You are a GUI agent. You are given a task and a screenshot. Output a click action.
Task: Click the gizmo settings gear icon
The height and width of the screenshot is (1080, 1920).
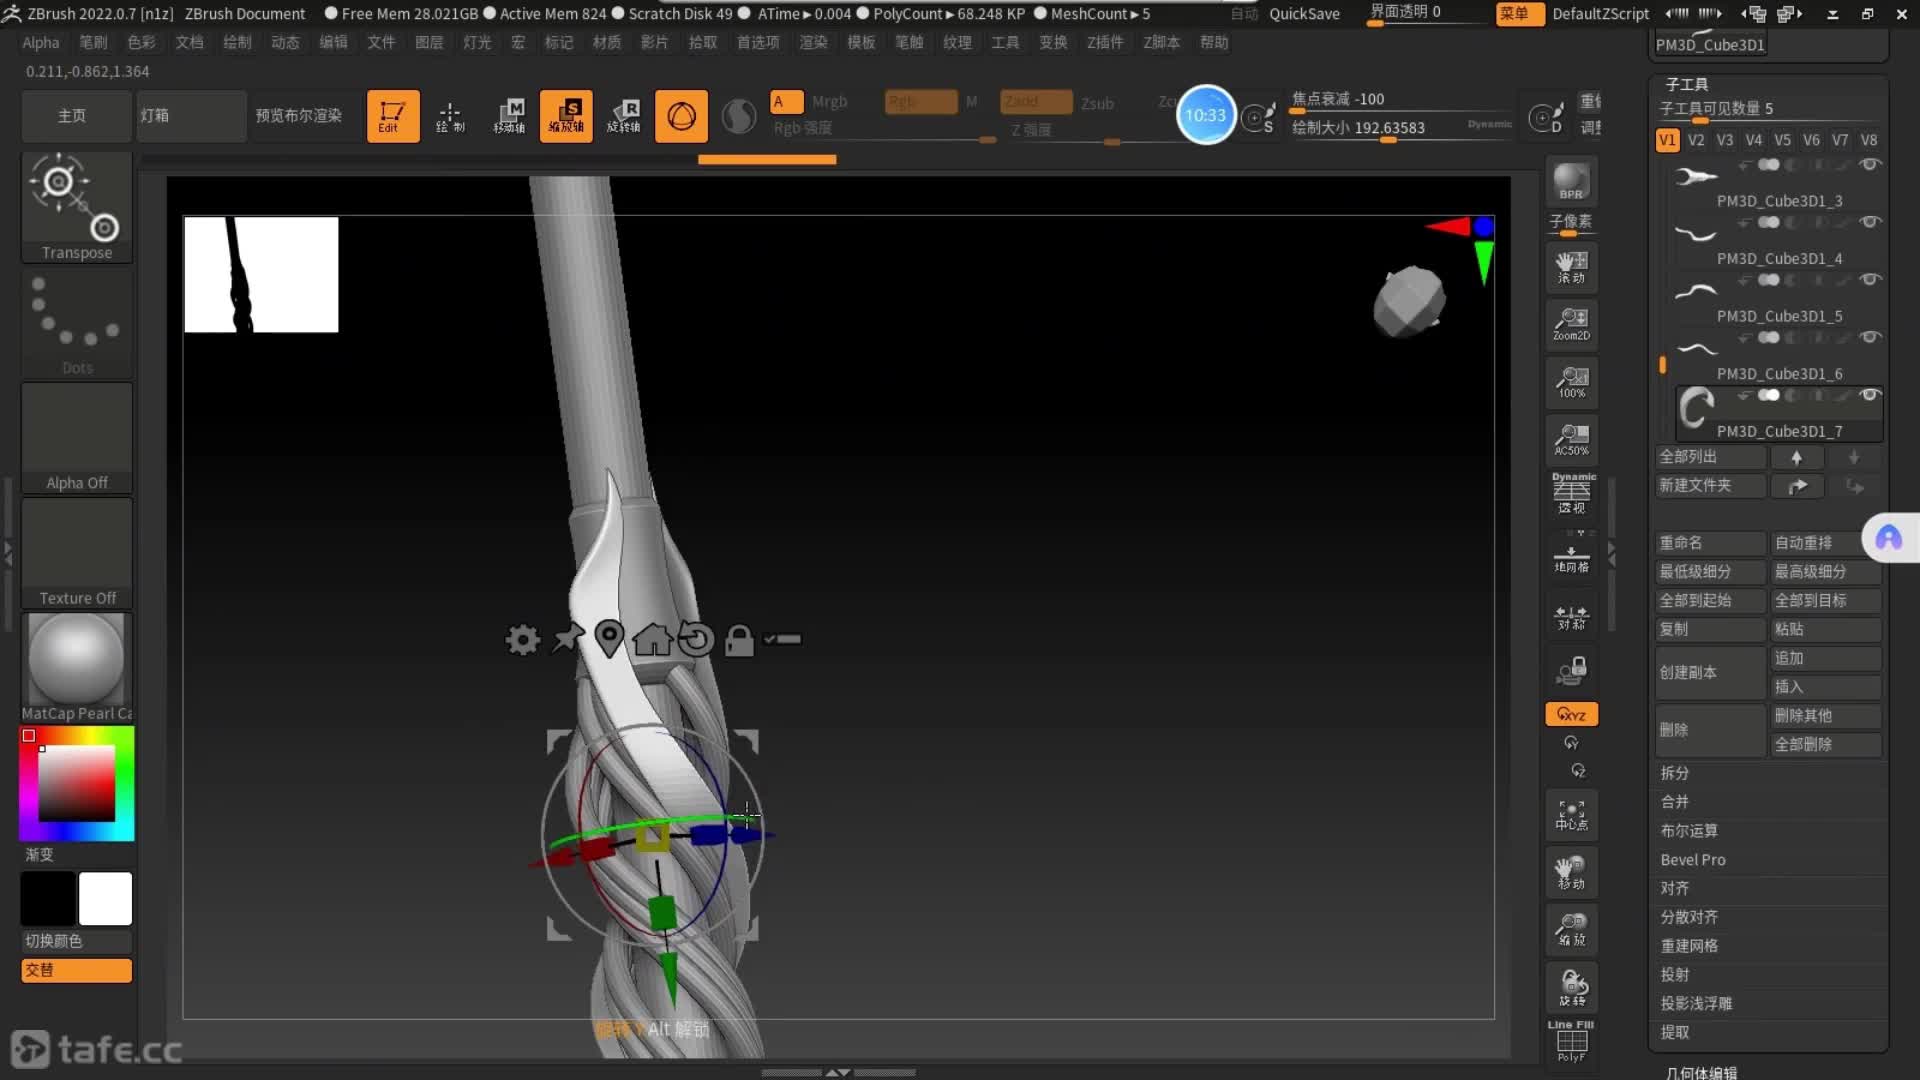pos(522,639)
